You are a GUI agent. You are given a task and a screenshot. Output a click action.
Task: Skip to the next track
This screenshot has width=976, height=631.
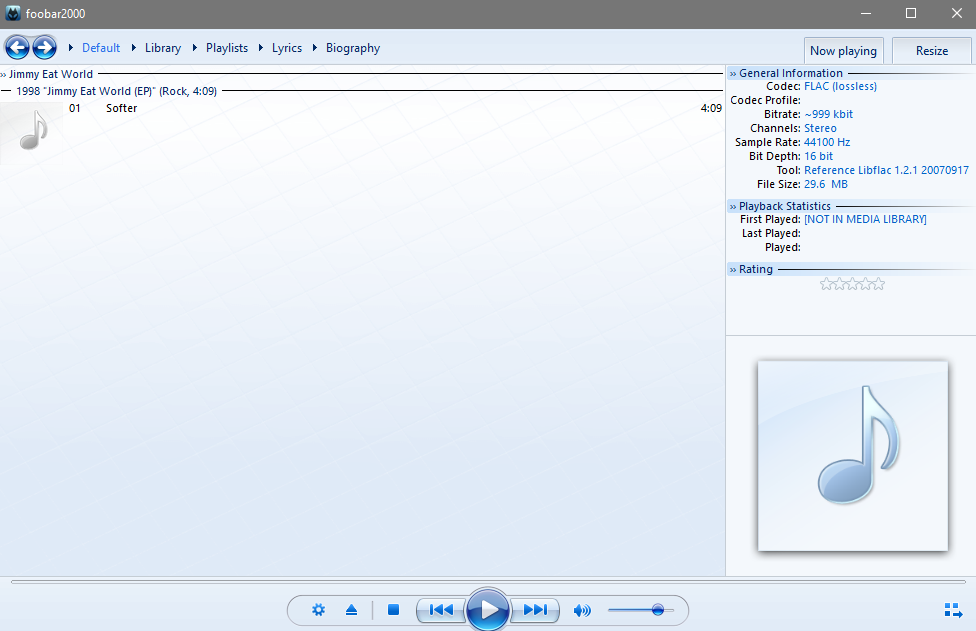coord(535,610)
